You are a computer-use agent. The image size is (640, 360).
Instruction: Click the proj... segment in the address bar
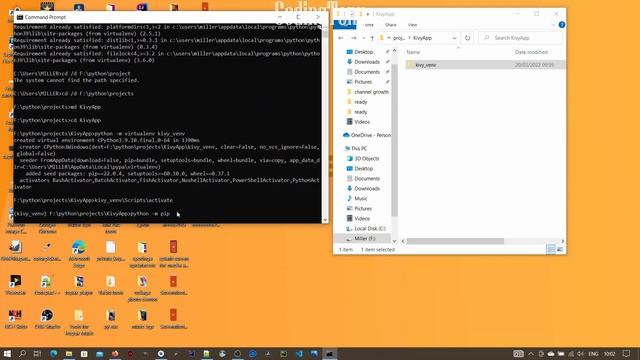pyautogui.click(x=398, y=38)
